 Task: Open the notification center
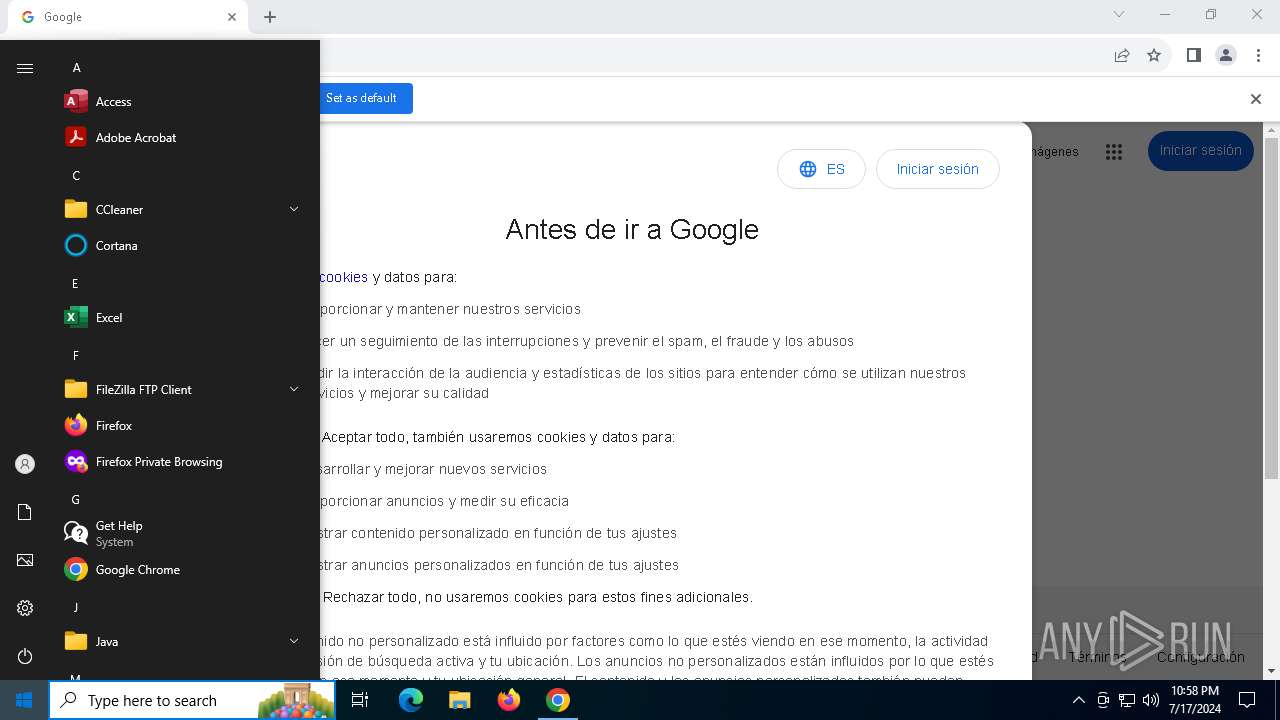point(1247,700)
